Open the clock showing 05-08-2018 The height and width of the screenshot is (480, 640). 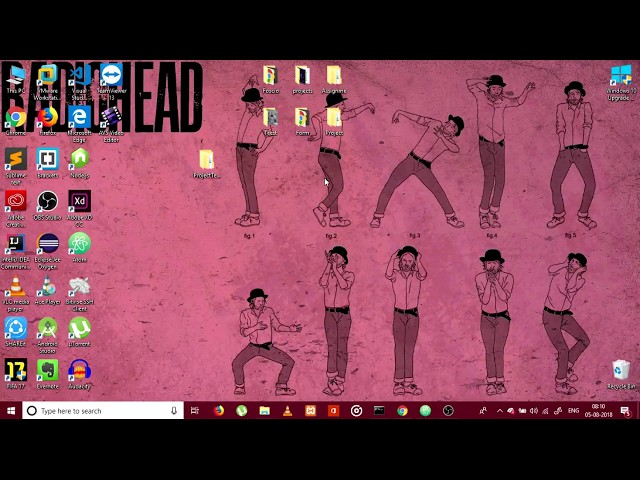click(x=598, y=411)
